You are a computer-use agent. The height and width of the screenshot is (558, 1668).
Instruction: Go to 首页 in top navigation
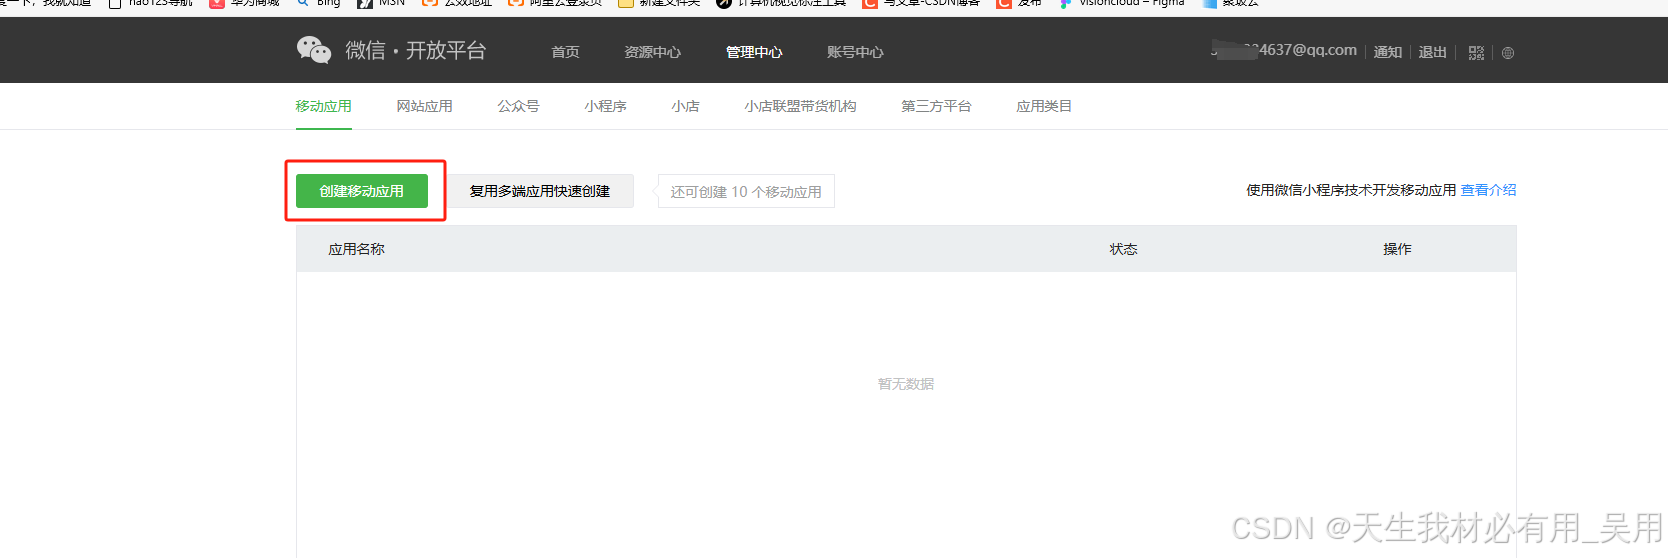[565, 52]
